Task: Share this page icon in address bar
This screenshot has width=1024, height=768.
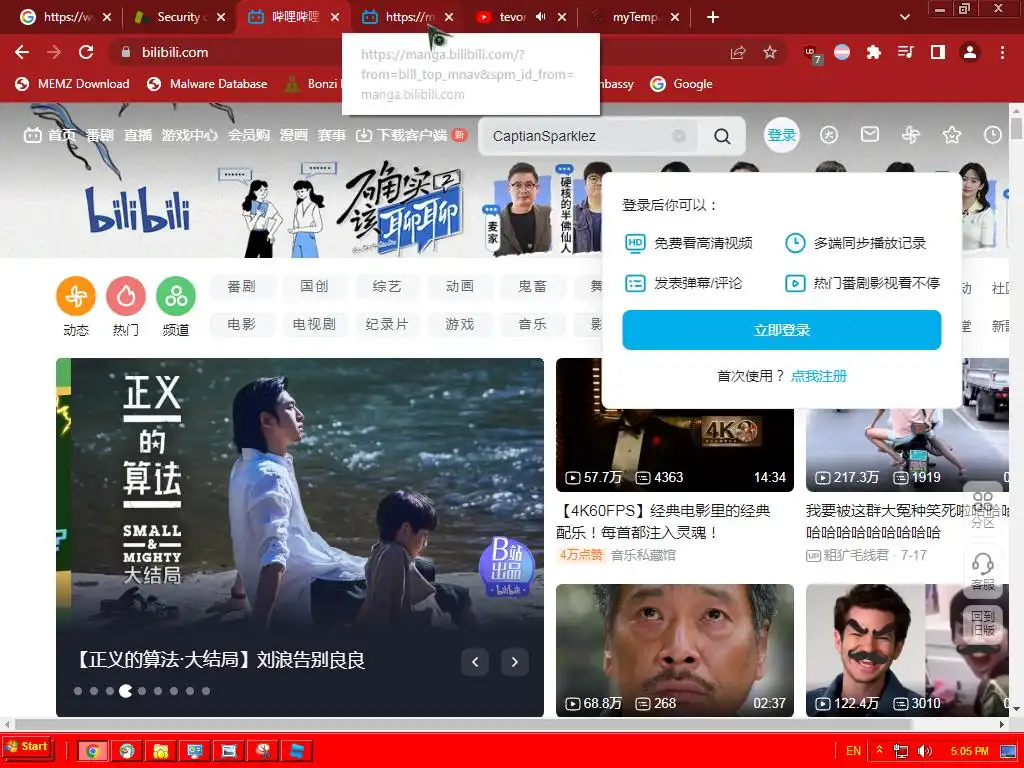Action: 738,52
